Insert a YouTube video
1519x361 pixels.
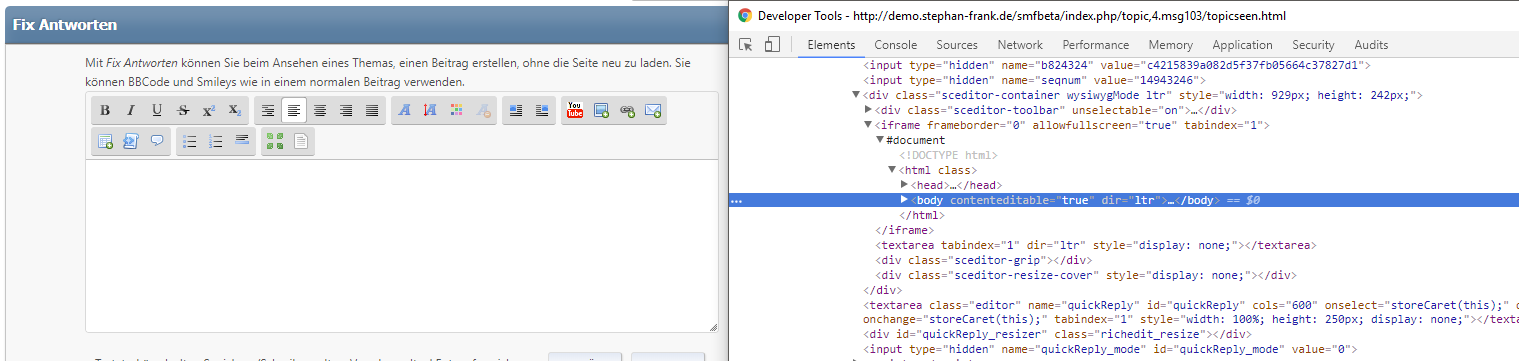click(x=575, y=111)
